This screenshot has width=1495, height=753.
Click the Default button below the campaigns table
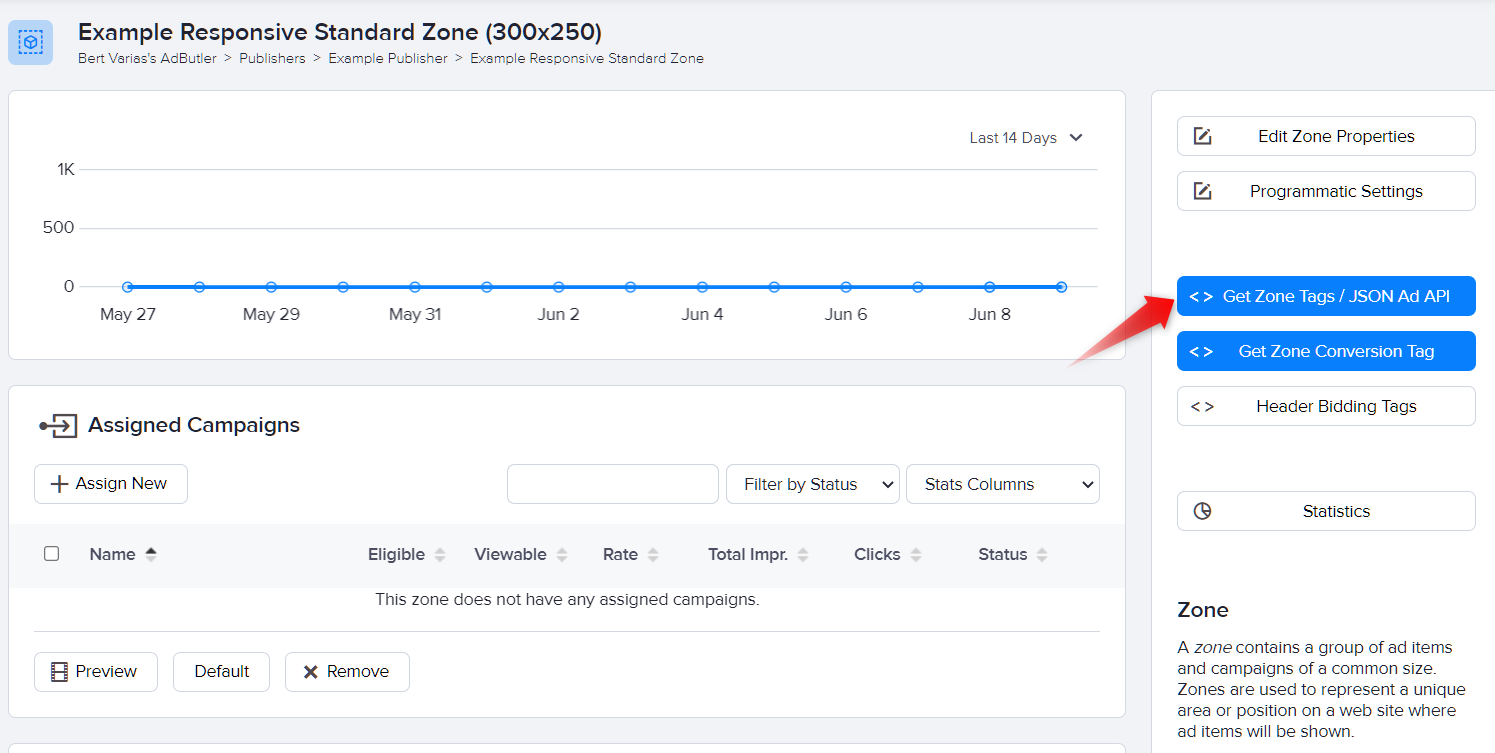(221, 671)
